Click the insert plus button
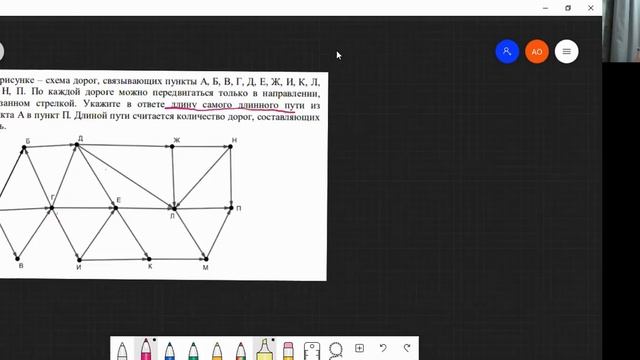The width and height of the screenshot is (640, 360). click(x=360, y=348)
